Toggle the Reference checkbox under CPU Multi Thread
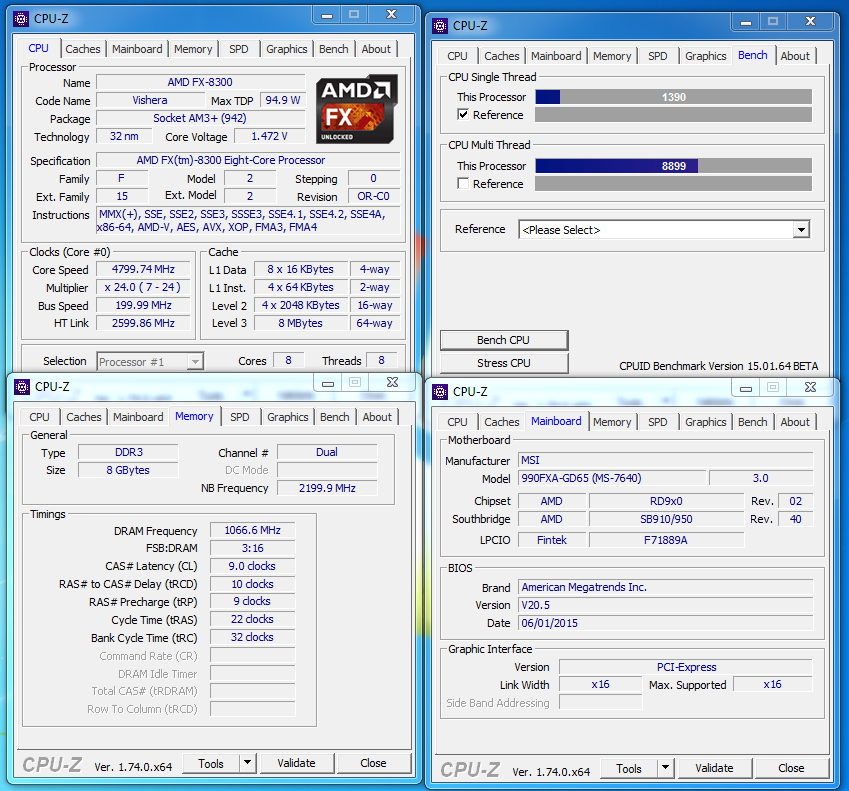 [x=463, y=184]
